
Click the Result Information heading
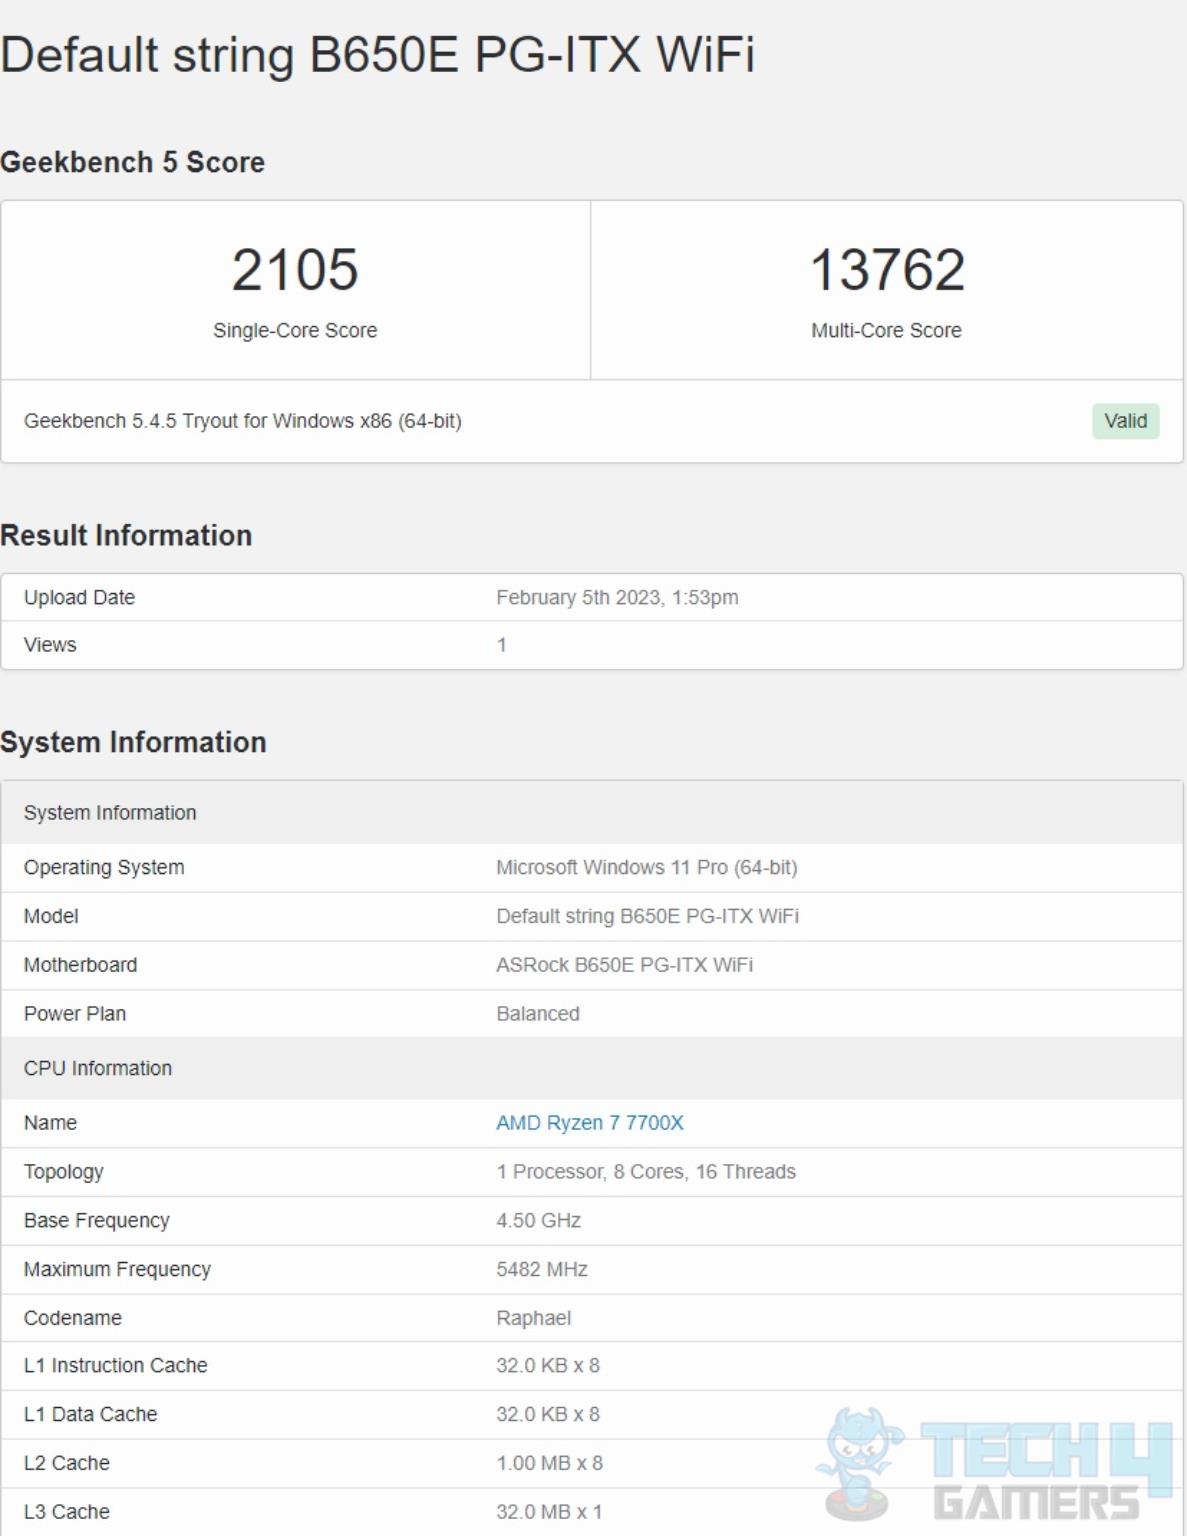[x=126, y=535]
